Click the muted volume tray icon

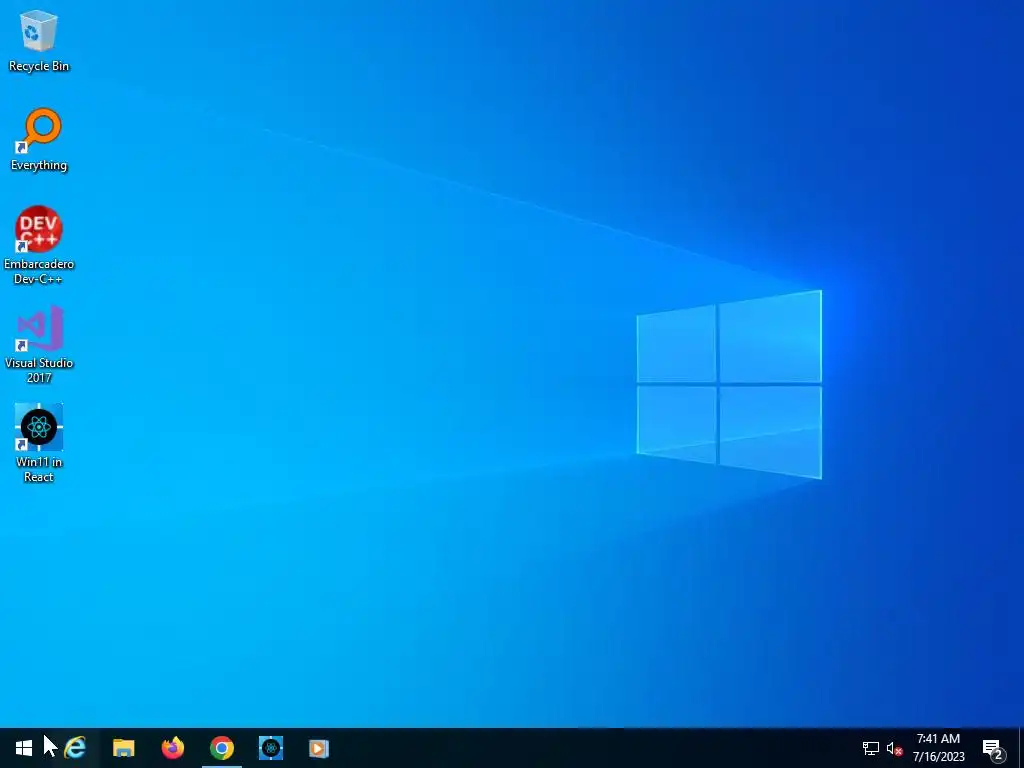pyautogui.click(x=894, y=748)
